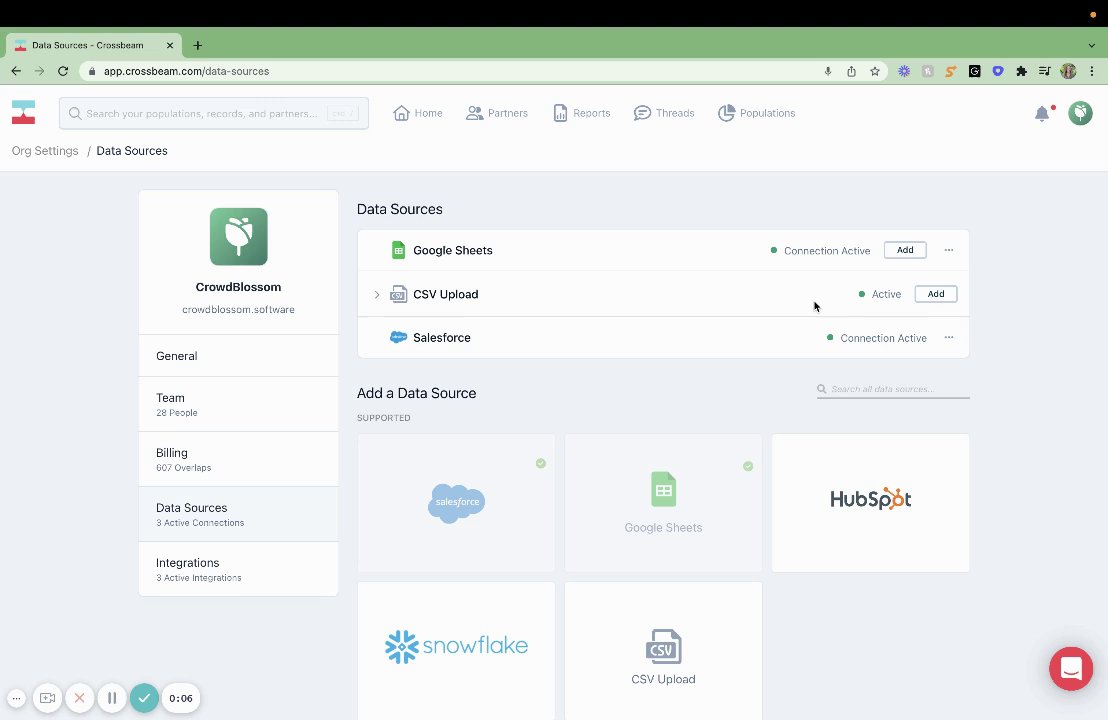Open a new browser tab
The image size is (1108, 720).
click(x=198, y=45)
